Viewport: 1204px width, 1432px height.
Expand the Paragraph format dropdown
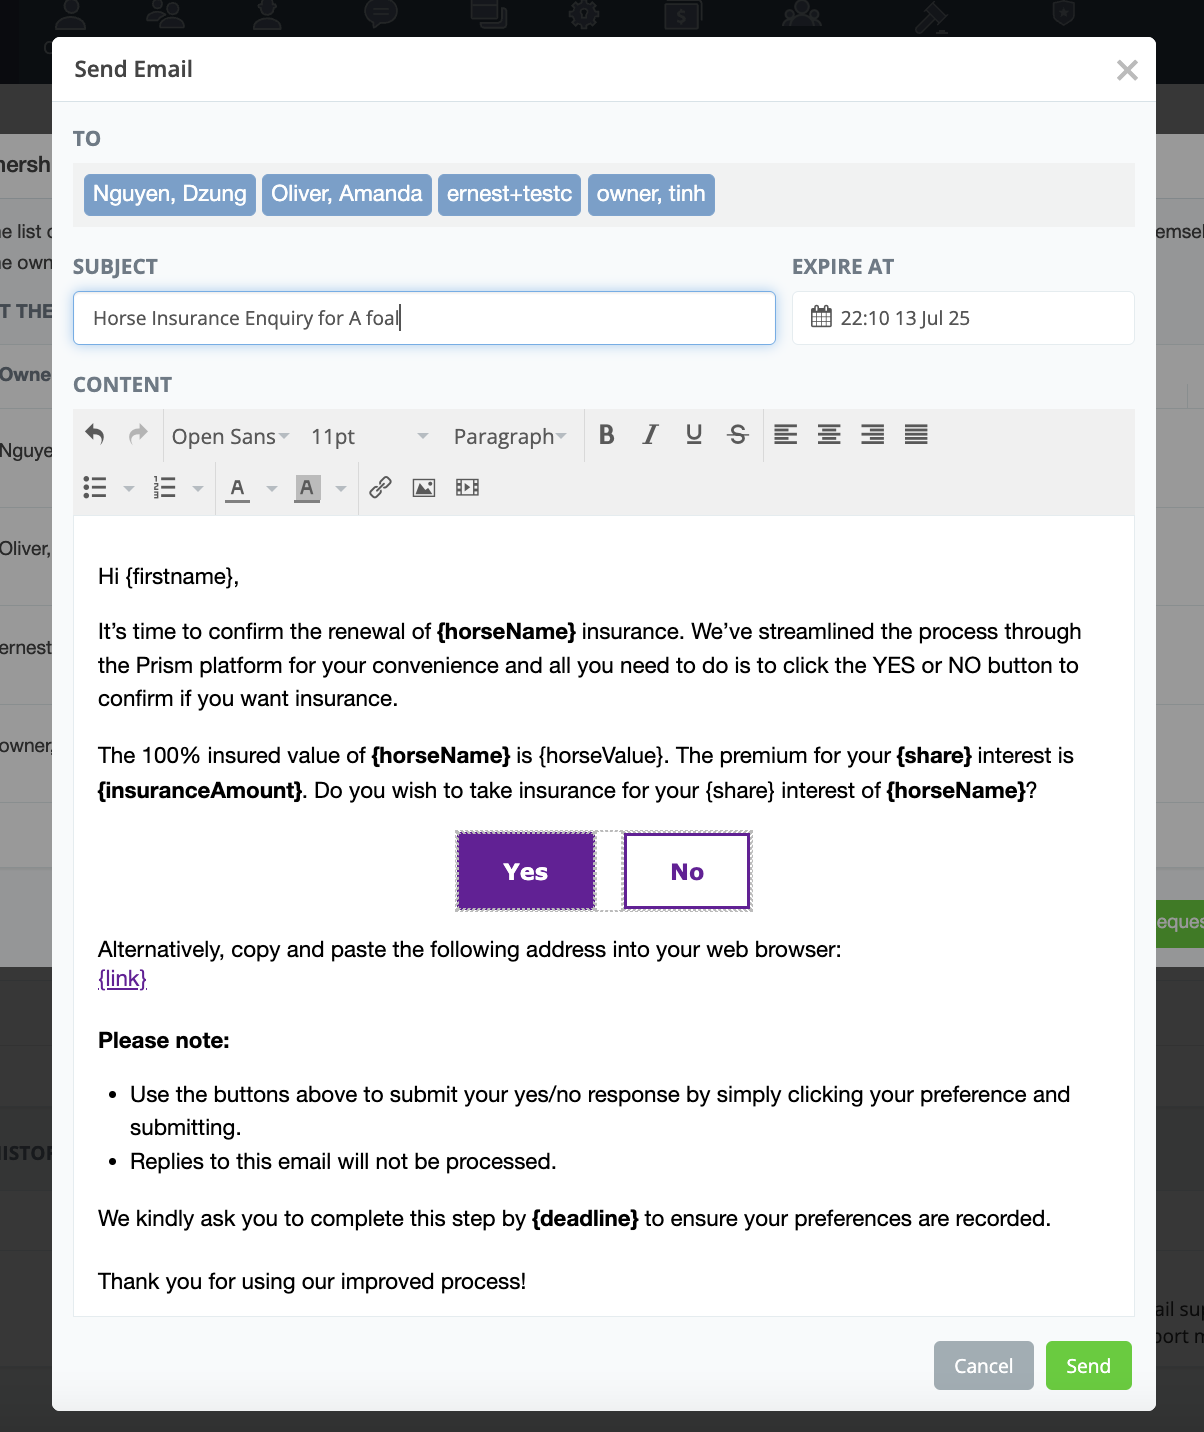point(510,437)
